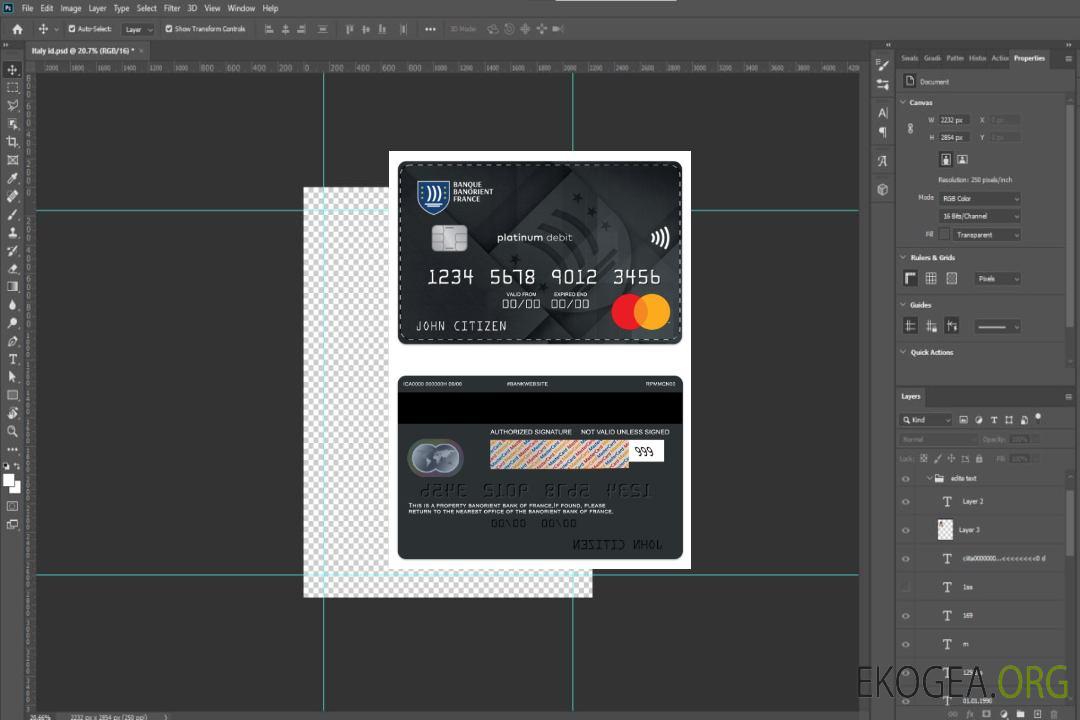Viewport: 1080px width, 720px height.
Task: Open the 16 Bits/Channel dropdown
Action: click(980, 216)
